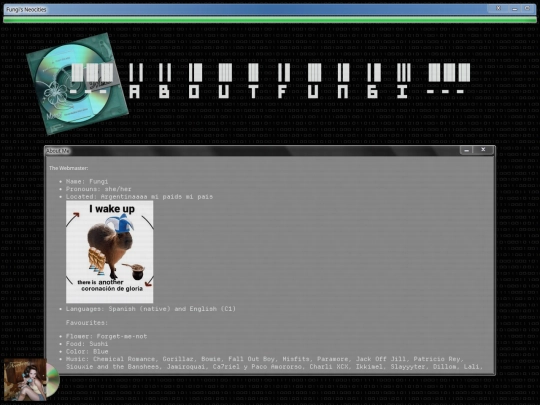Click the 'Located: Argentinaaaa' line
540x405 pixels.
tap(139, 197)
